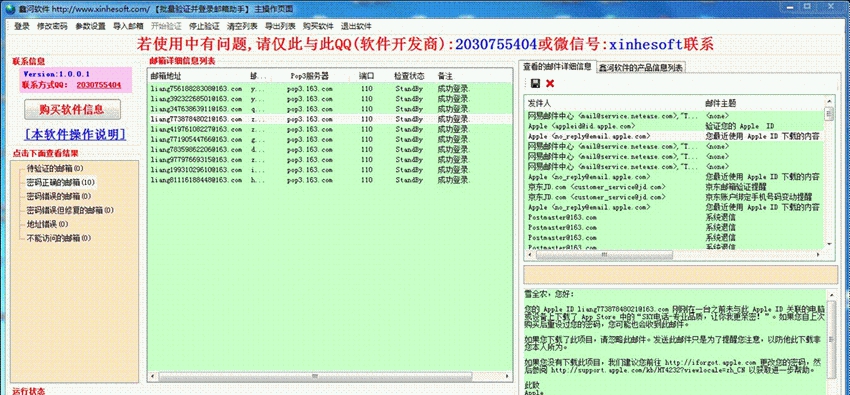Image resolution: width=850 pixels, height=395 pixels.
Task: Select mailbox liang771905447660163.com row
Action: [330, 139]
